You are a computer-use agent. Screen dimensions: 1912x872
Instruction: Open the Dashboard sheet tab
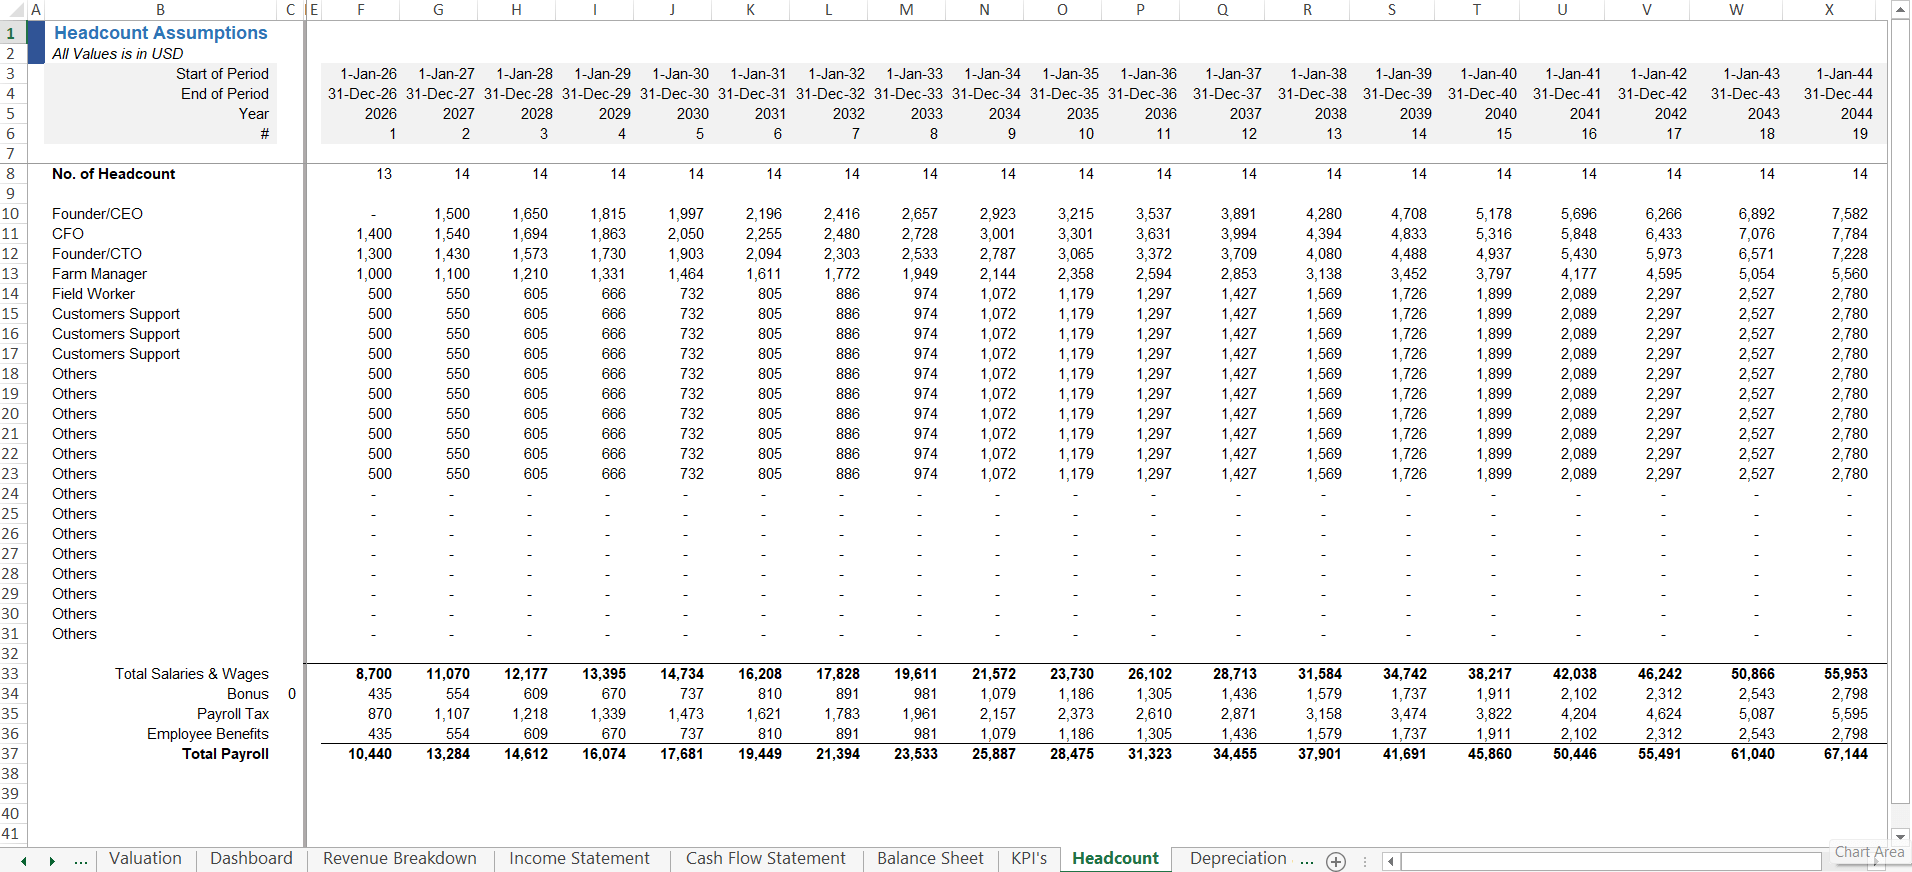point(251,859)
